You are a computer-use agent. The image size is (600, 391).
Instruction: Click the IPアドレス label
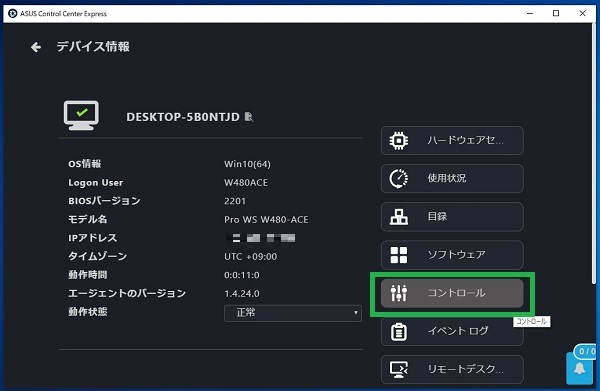93,238
